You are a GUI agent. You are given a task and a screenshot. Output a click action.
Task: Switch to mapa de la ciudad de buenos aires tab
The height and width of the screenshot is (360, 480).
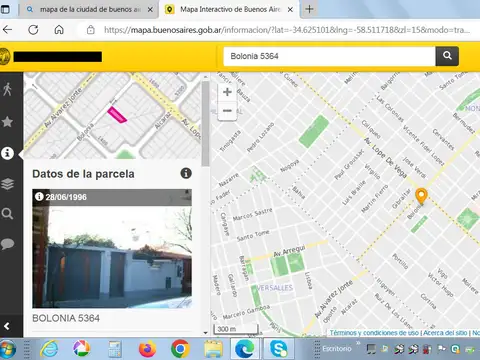coord(90,9)
